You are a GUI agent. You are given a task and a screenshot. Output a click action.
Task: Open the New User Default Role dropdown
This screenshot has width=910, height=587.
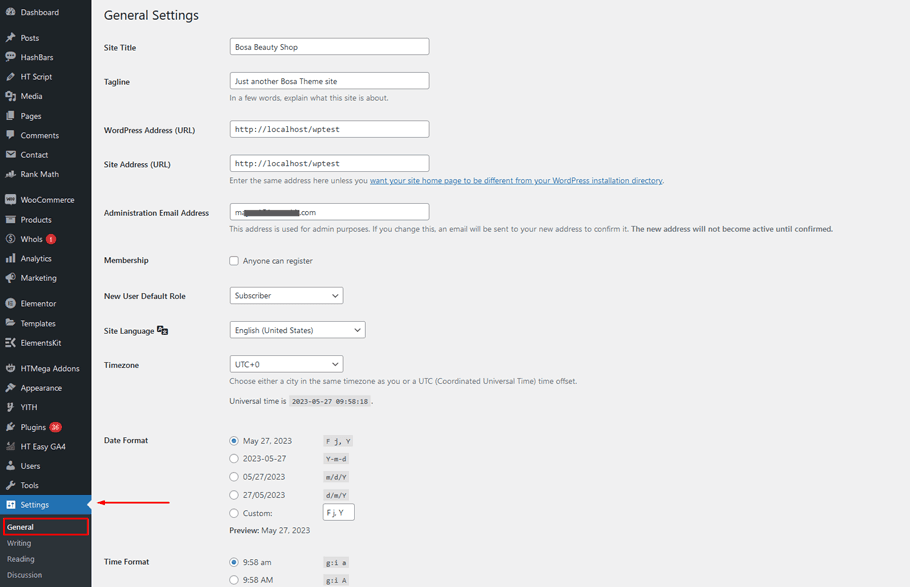(x=286, y=296)
